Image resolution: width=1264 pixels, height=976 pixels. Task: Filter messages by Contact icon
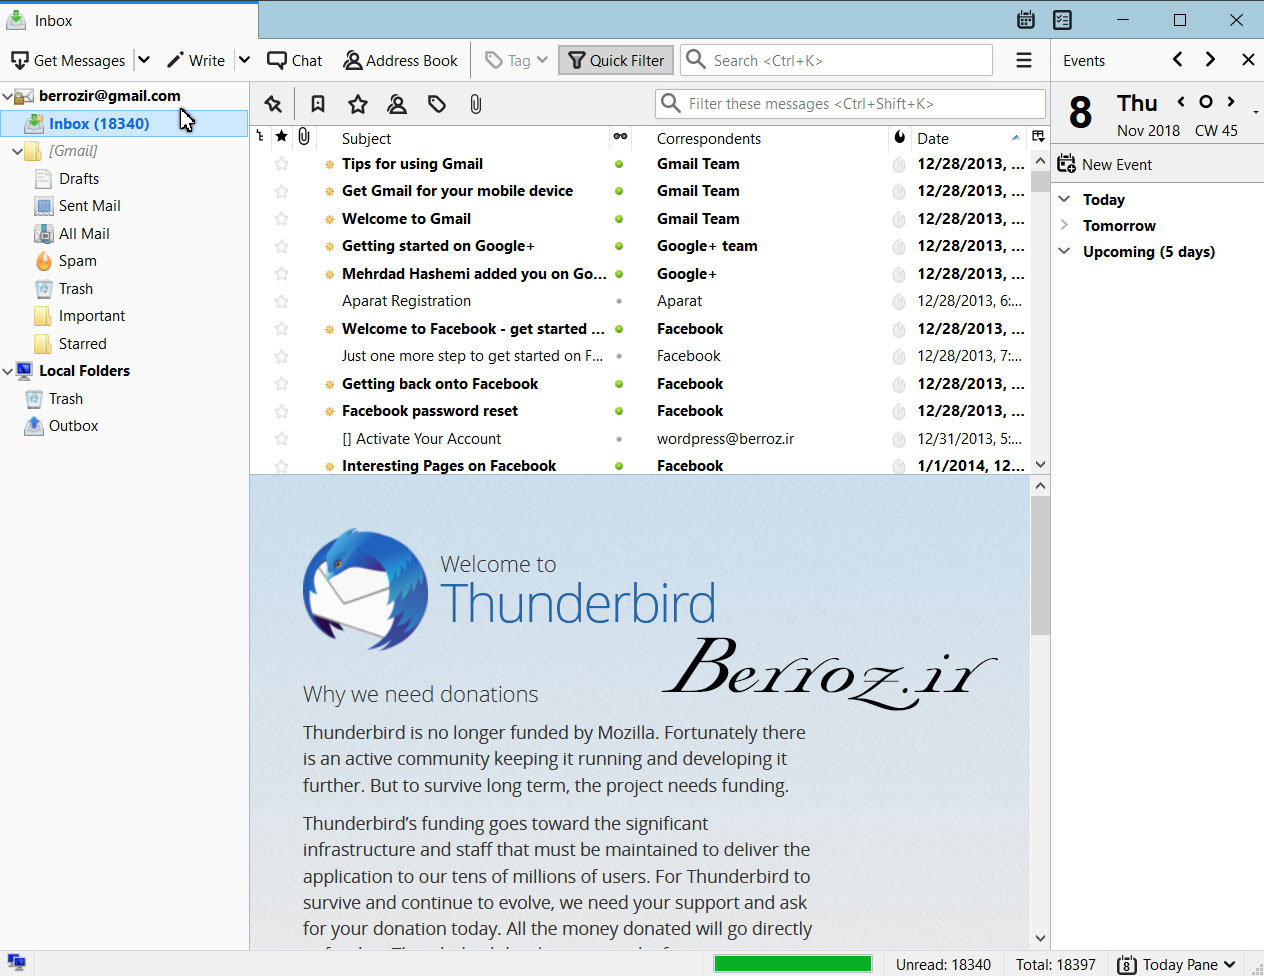[x=397, y=104]
